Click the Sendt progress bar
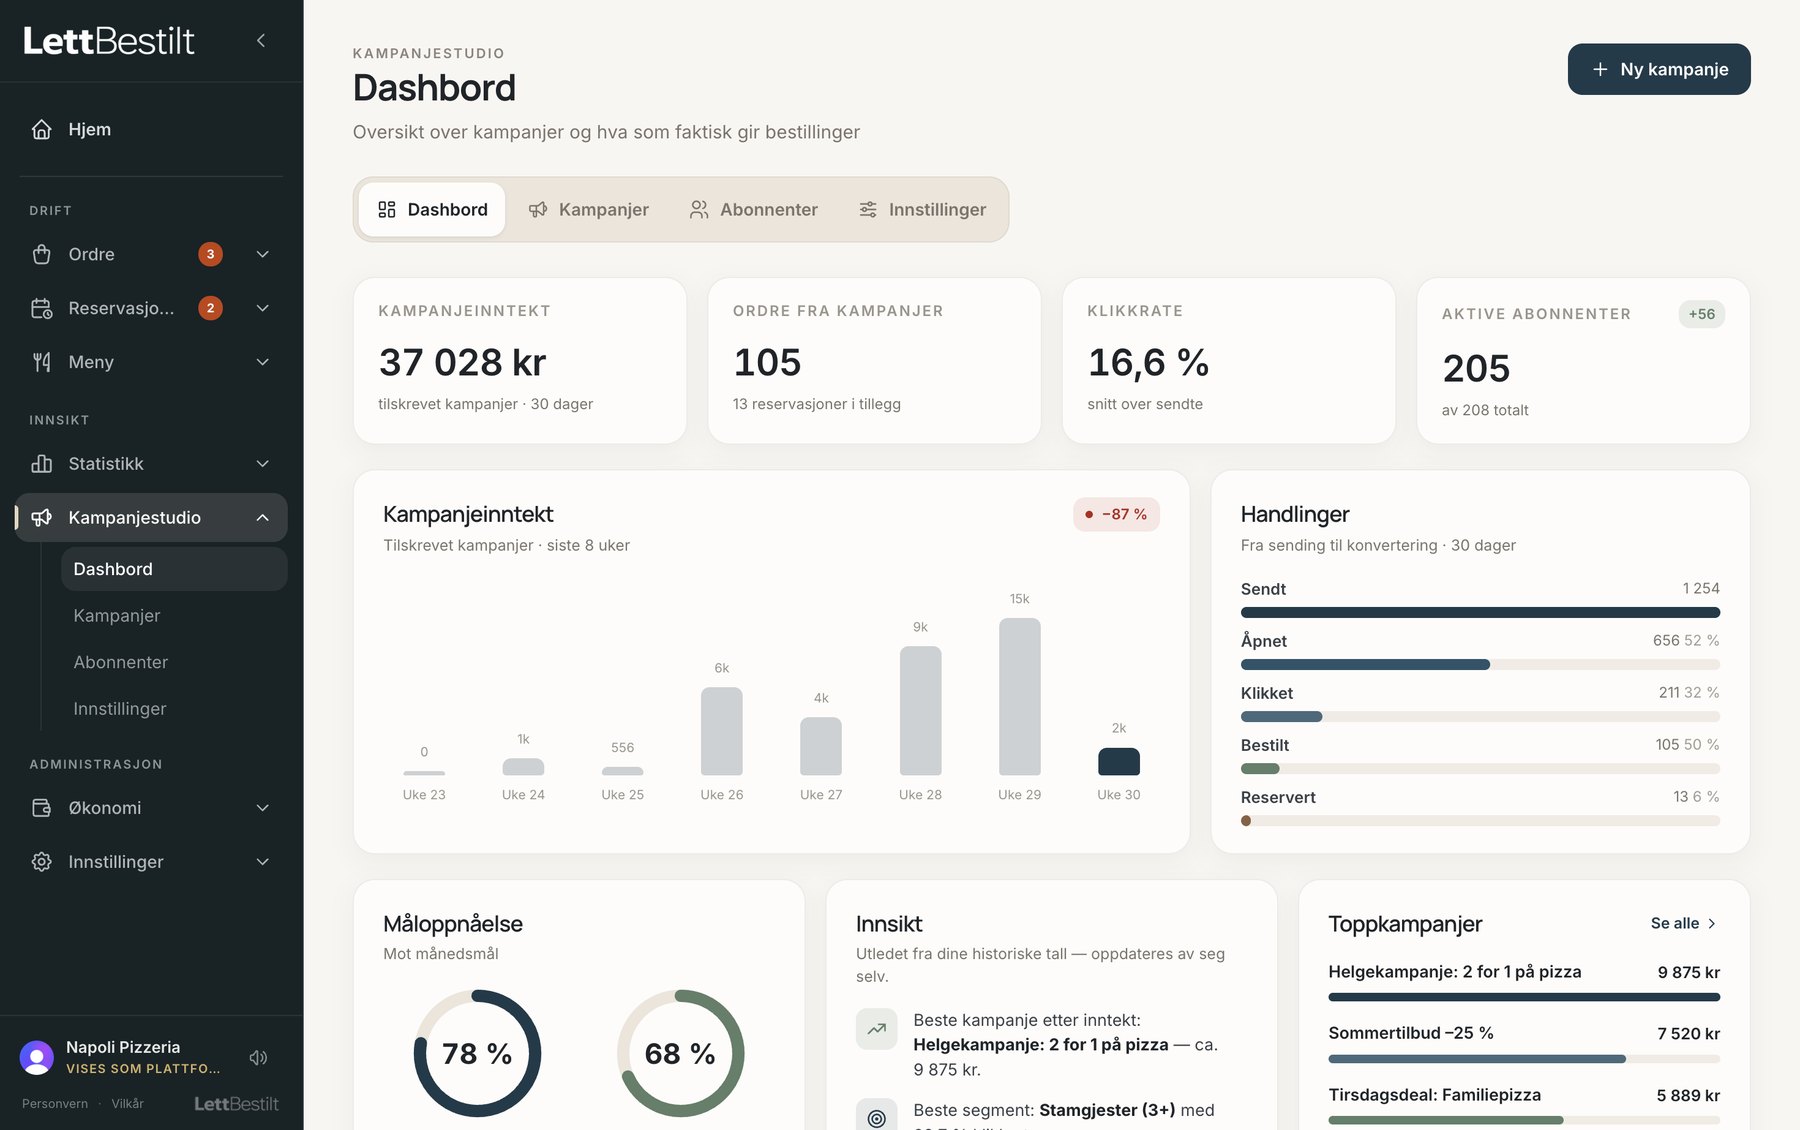The image size is (1800, 1130). pyautogui.click(x=1480, y=612)
